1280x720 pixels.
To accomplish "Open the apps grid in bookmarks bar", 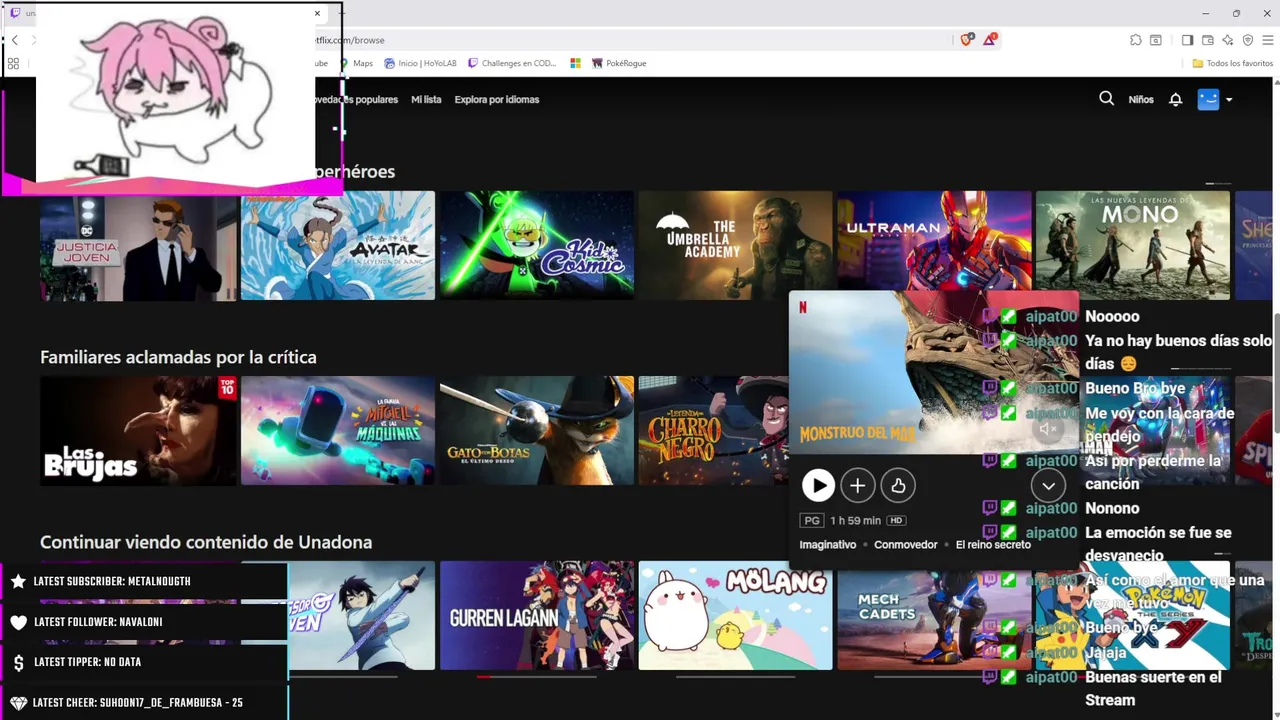I will pyautogui.click(x=13, y=63).
